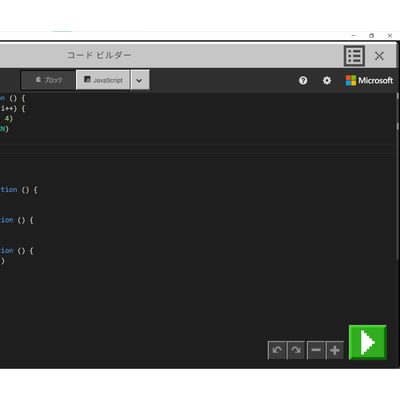Viewport: 400px width, 400px height.
Task: Zoom in the code editor with plus
Action: tap(335, 350)
